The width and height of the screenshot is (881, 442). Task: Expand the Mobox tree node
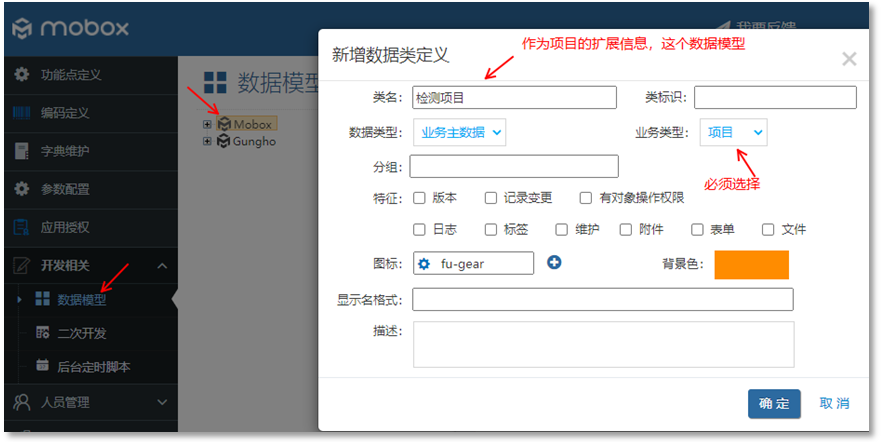click(208, 125)
